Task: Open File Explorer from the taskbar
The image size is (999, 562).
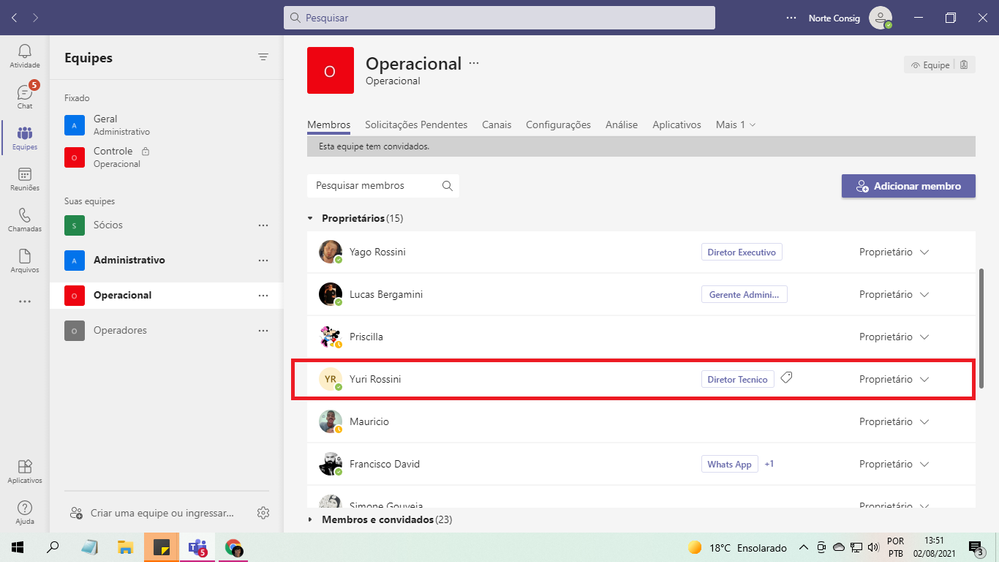Action: coord(126,547)
